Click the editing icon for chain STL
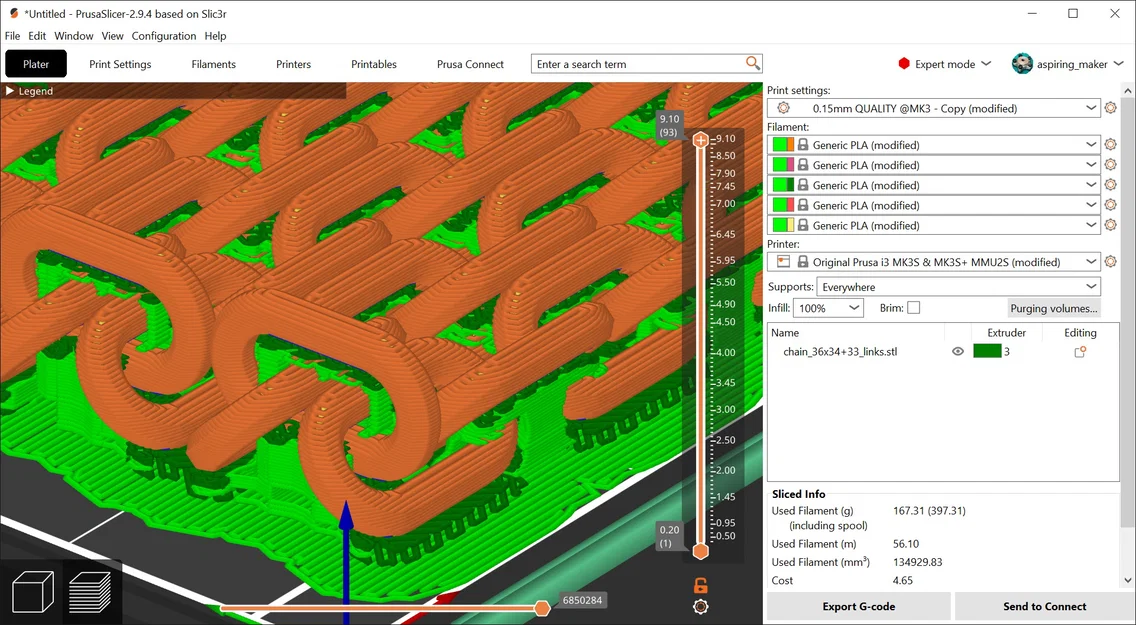This screenshot has height=625, width=1136. tap(1079, 352)
